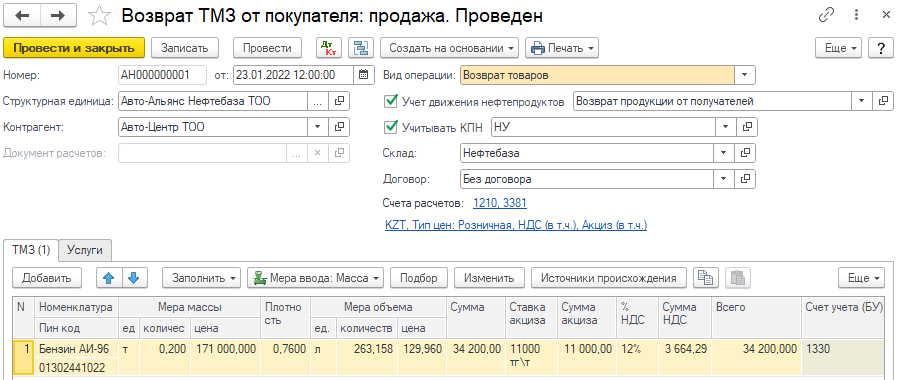Open Возврат продукции от получателей record icon
The image size is (898, 380).
(x=883, y=101)
